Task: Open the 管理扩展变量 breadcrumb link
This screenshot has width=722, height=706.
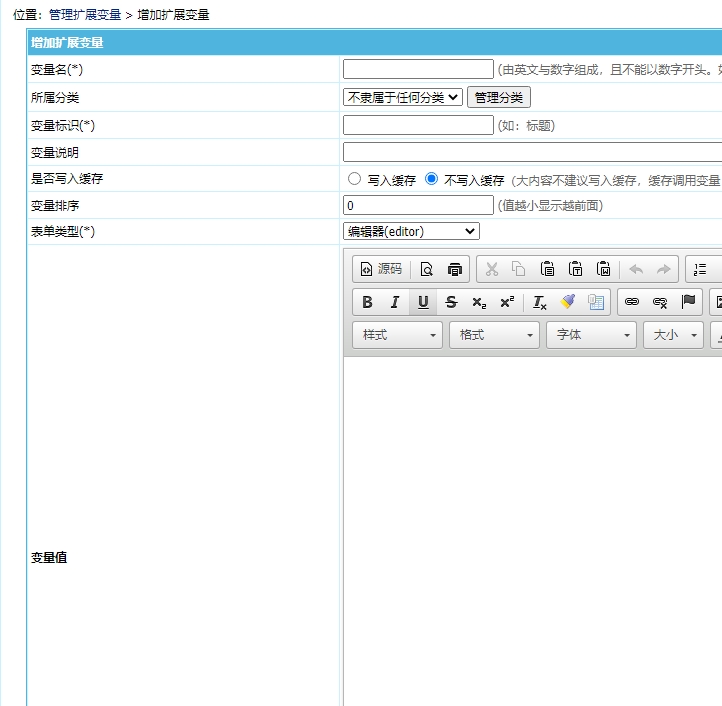Action: pos(85,15)
